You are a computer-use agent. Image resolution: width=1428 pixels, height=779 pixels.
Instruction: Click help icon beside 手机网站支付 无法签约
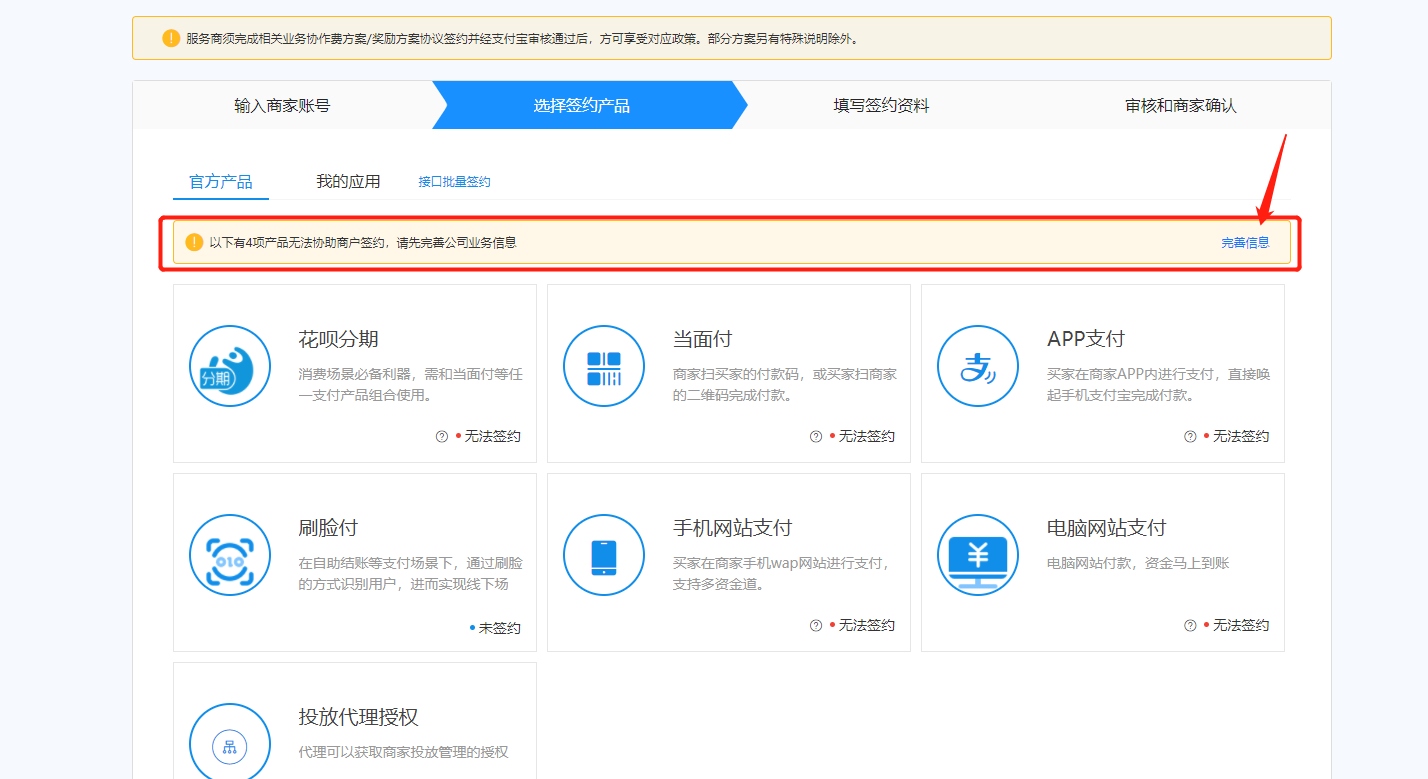coord(816,626)
